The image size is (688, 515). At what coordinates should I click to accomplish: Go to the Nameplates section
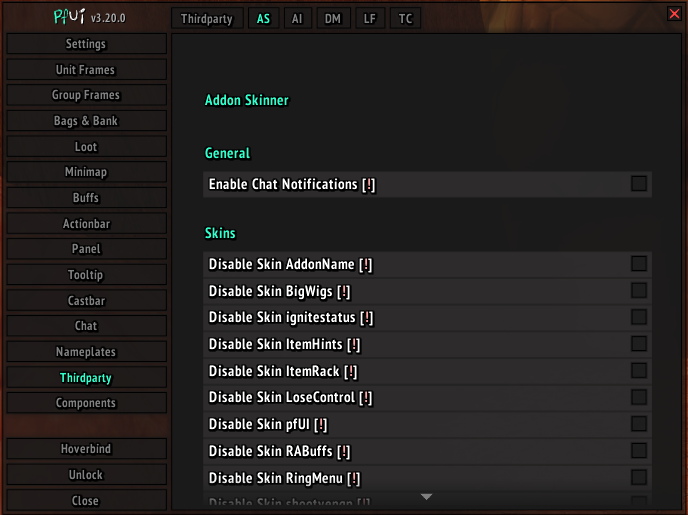[x=86, y=352]
